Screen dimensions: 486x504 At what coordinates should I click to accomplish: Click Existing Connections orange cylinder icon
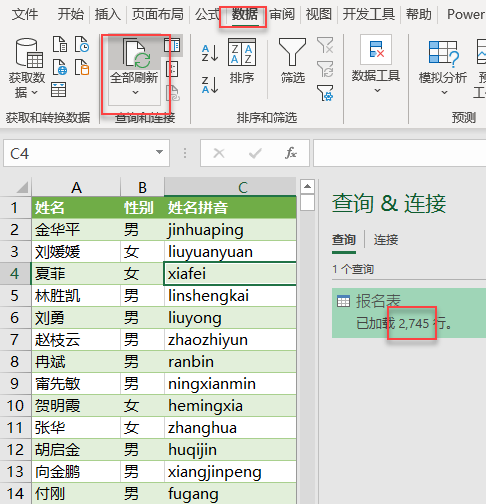(82, 67)
